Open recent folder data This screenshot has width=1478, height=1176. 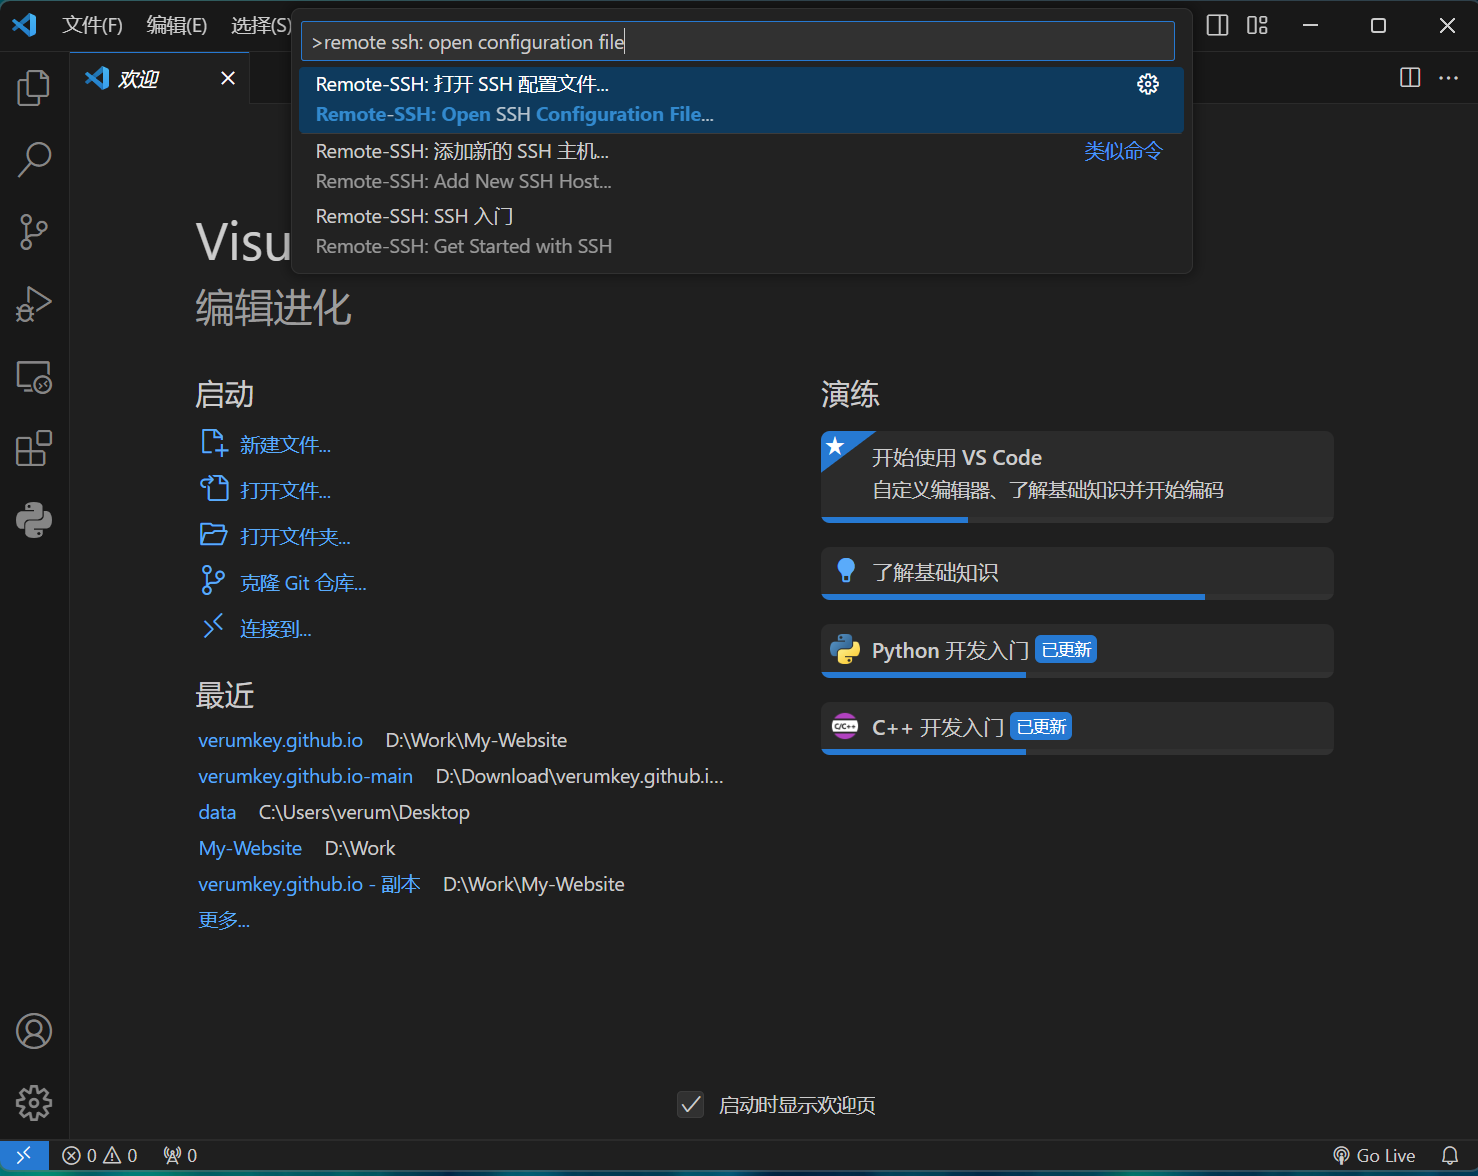click(217, 812)
